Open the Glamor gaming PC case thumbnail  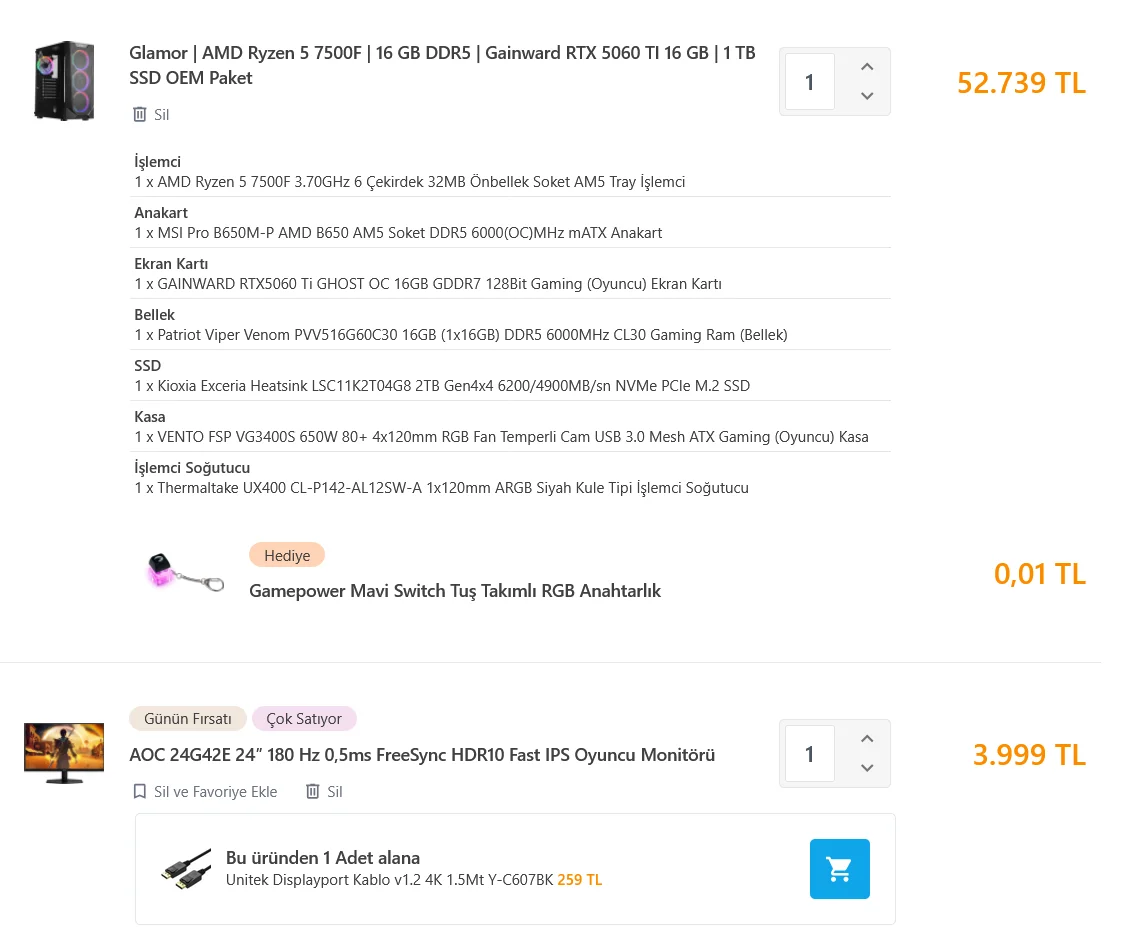coord(64,81)
